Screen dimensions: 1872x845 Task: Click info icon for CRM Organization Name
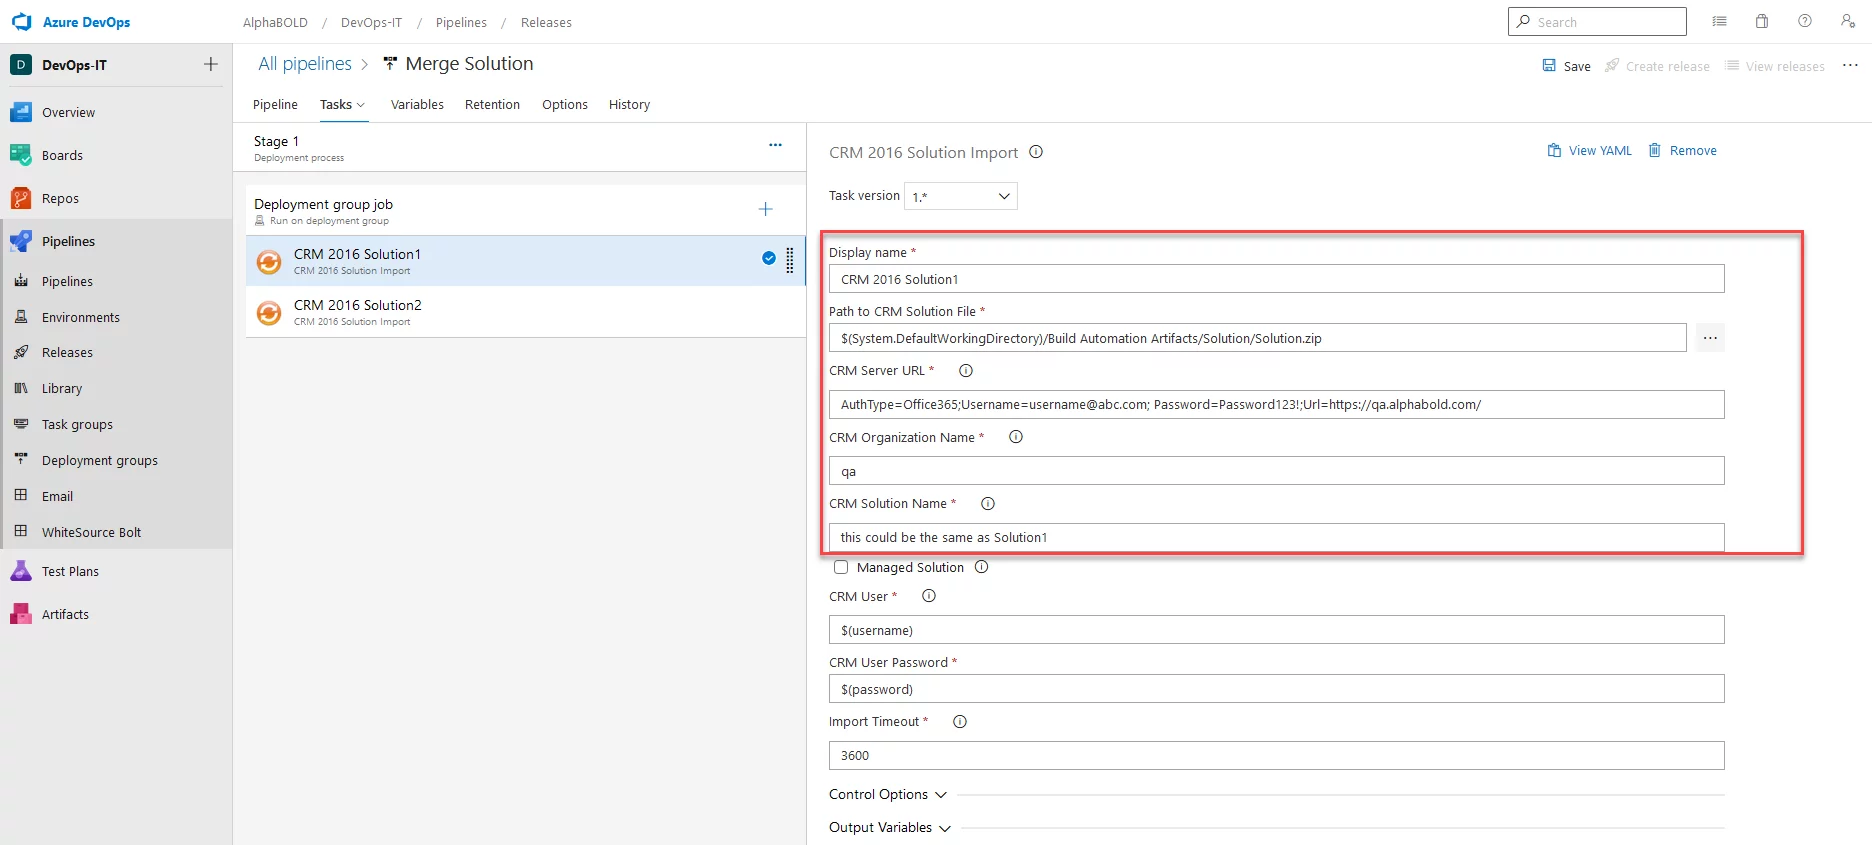click(1016, 437)
